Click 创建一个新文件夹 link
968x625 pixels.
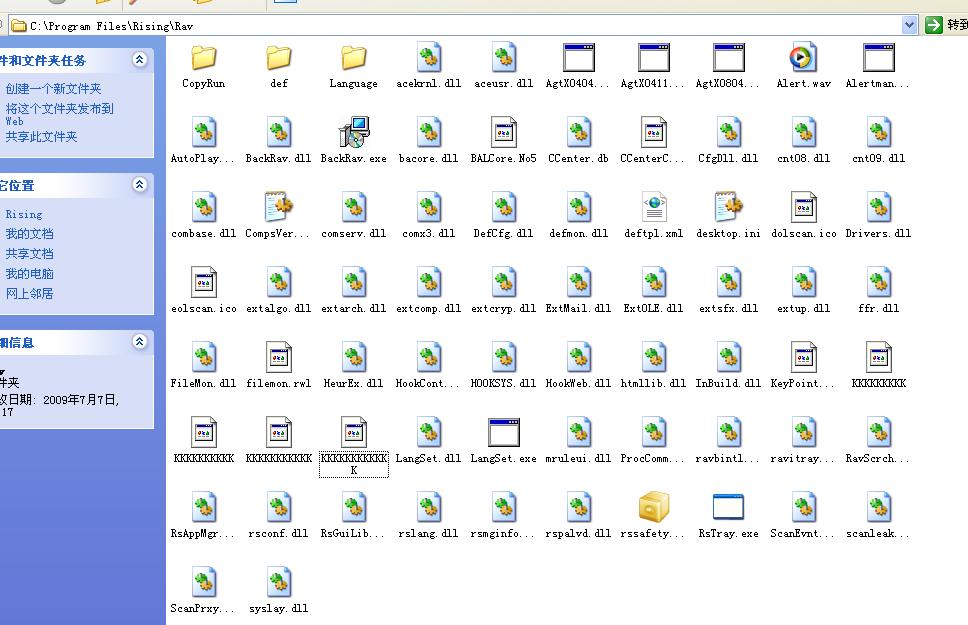click(x=53, y=89)
